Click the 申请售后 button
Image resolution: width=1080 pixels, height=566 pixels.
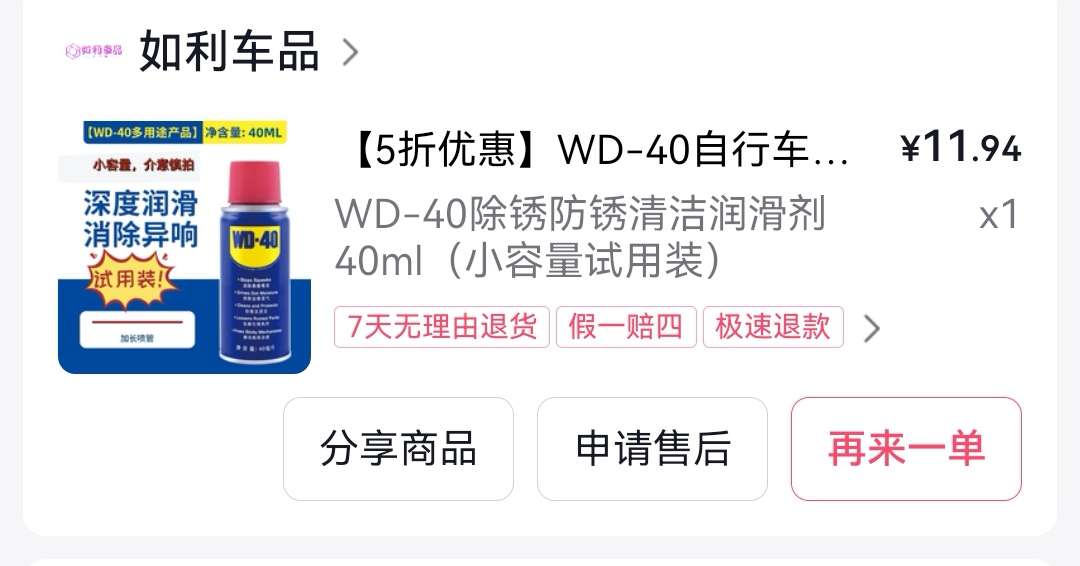coord(652,449)
